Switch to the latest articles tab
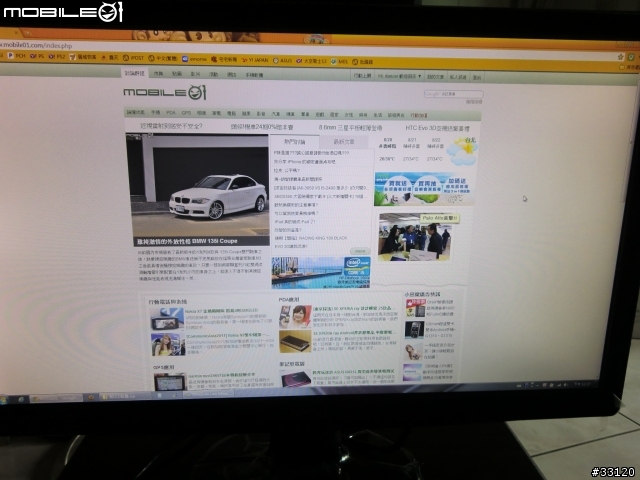The image size is (640, 480). (x=344, y=142)
